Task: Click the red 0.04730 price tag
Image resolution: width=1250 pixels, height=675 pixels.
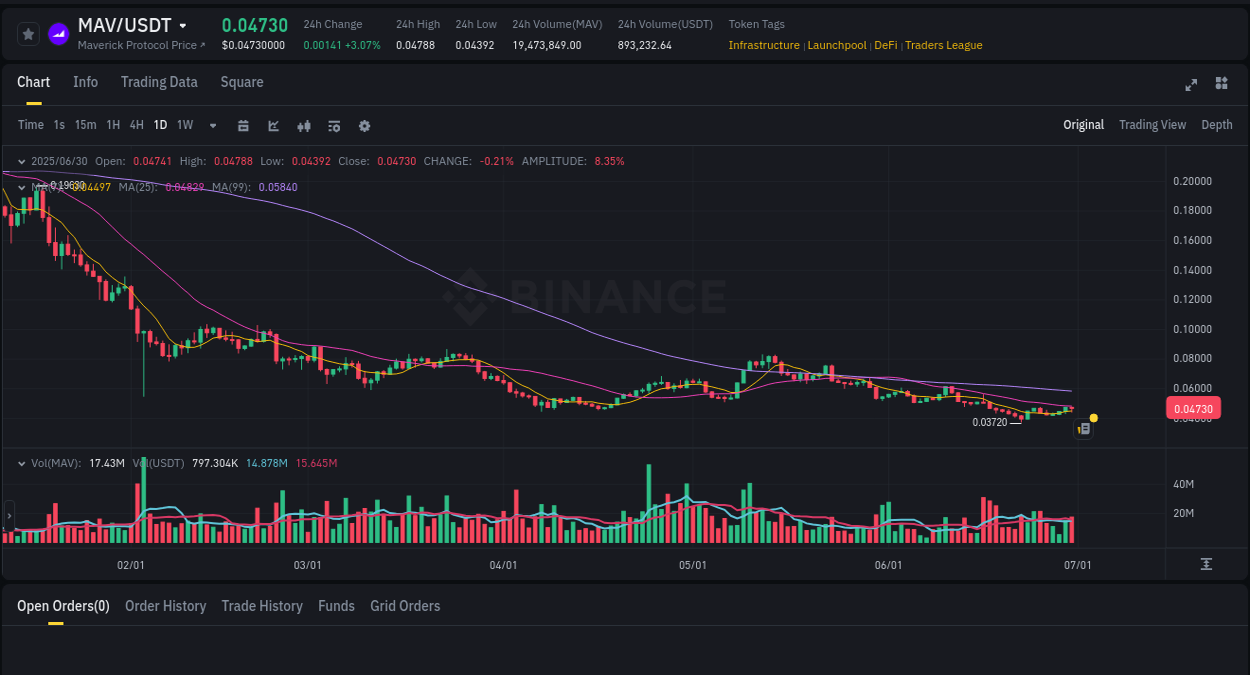Action: pyautogui.click(x=1196, y=408)
